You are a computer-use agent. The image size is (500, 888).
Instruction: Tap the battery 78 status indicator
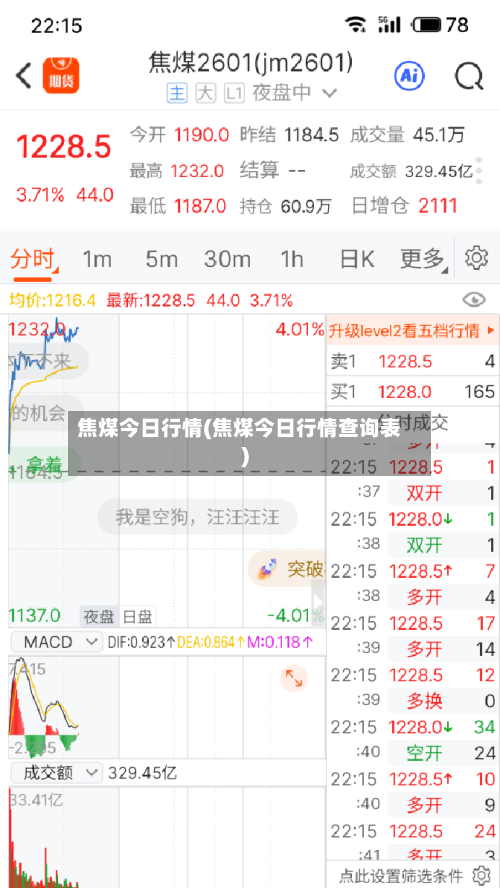(441, 24)
